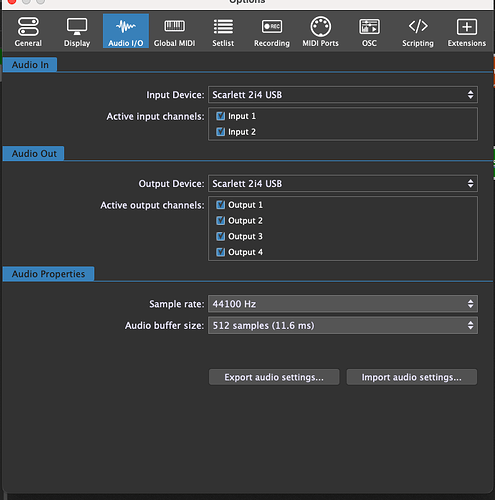Uncheck the Input 1 channel checkbox
The height and width of the screenshot is (500, 495).
[x=220, y=116]
